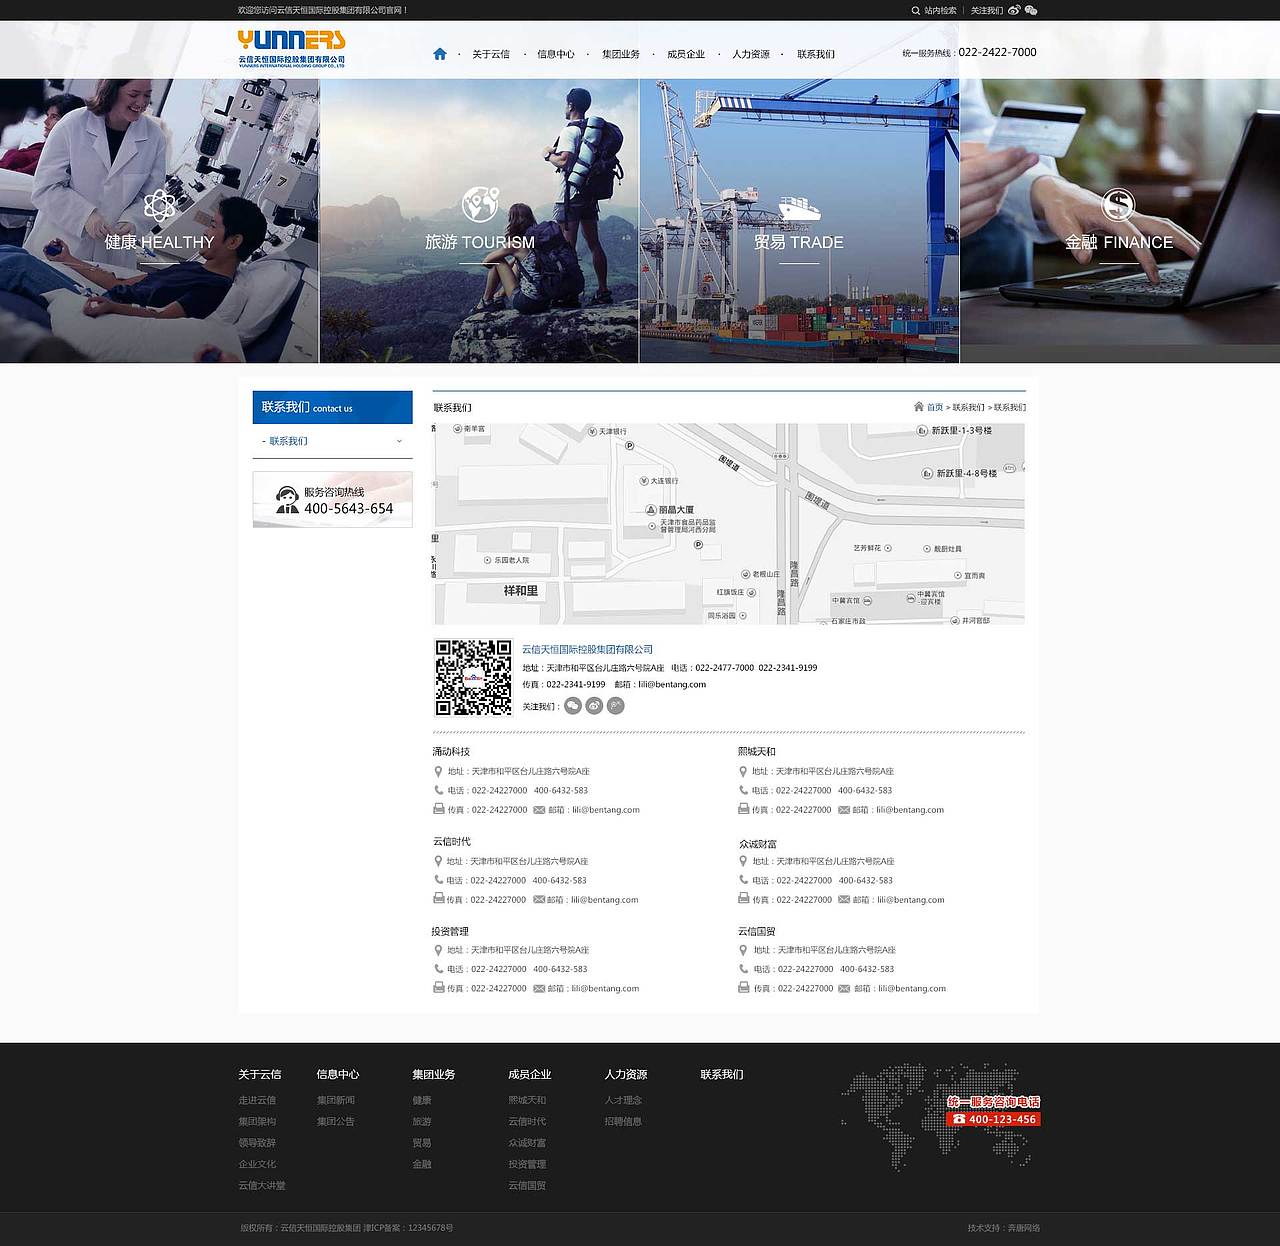Click the email lili@bentang.com under company address
The width and height of the screenshot is (1280, 1246).
click(672, 685)
